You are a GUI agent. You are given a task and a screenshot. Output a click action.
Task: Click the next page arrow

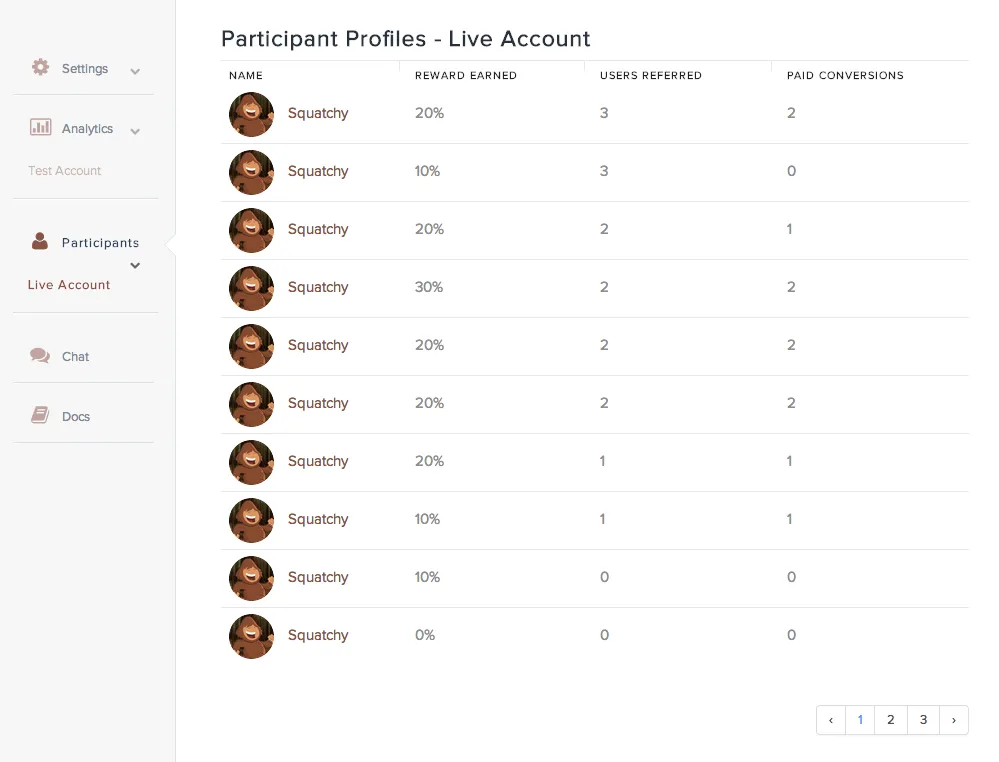tap(954, 720)
